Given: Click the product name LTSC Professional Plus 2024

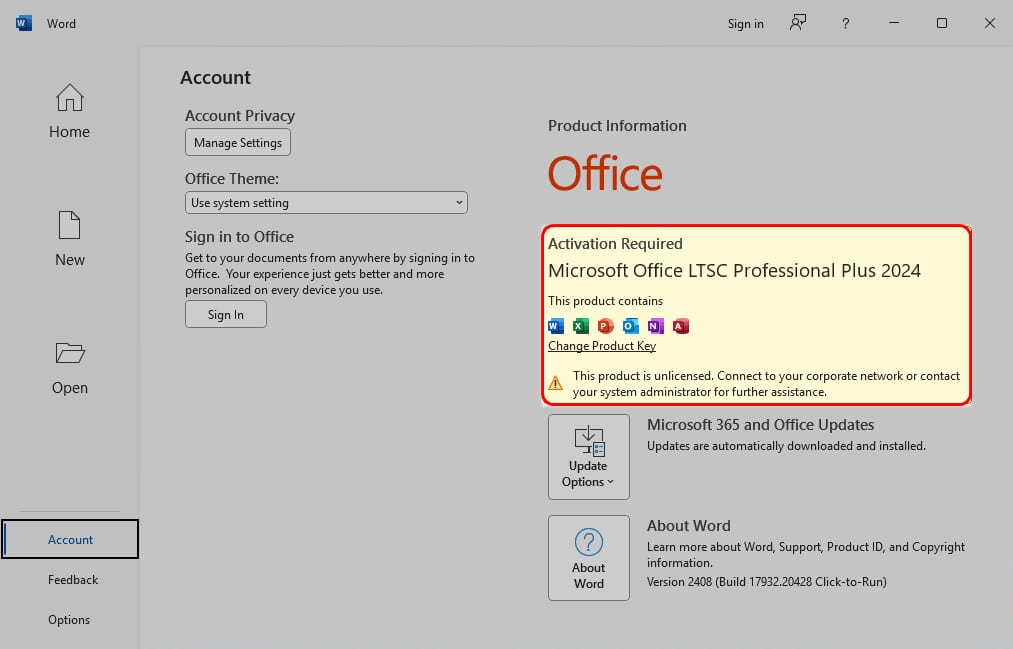Looking at the screenshot, I should point(735,271).
